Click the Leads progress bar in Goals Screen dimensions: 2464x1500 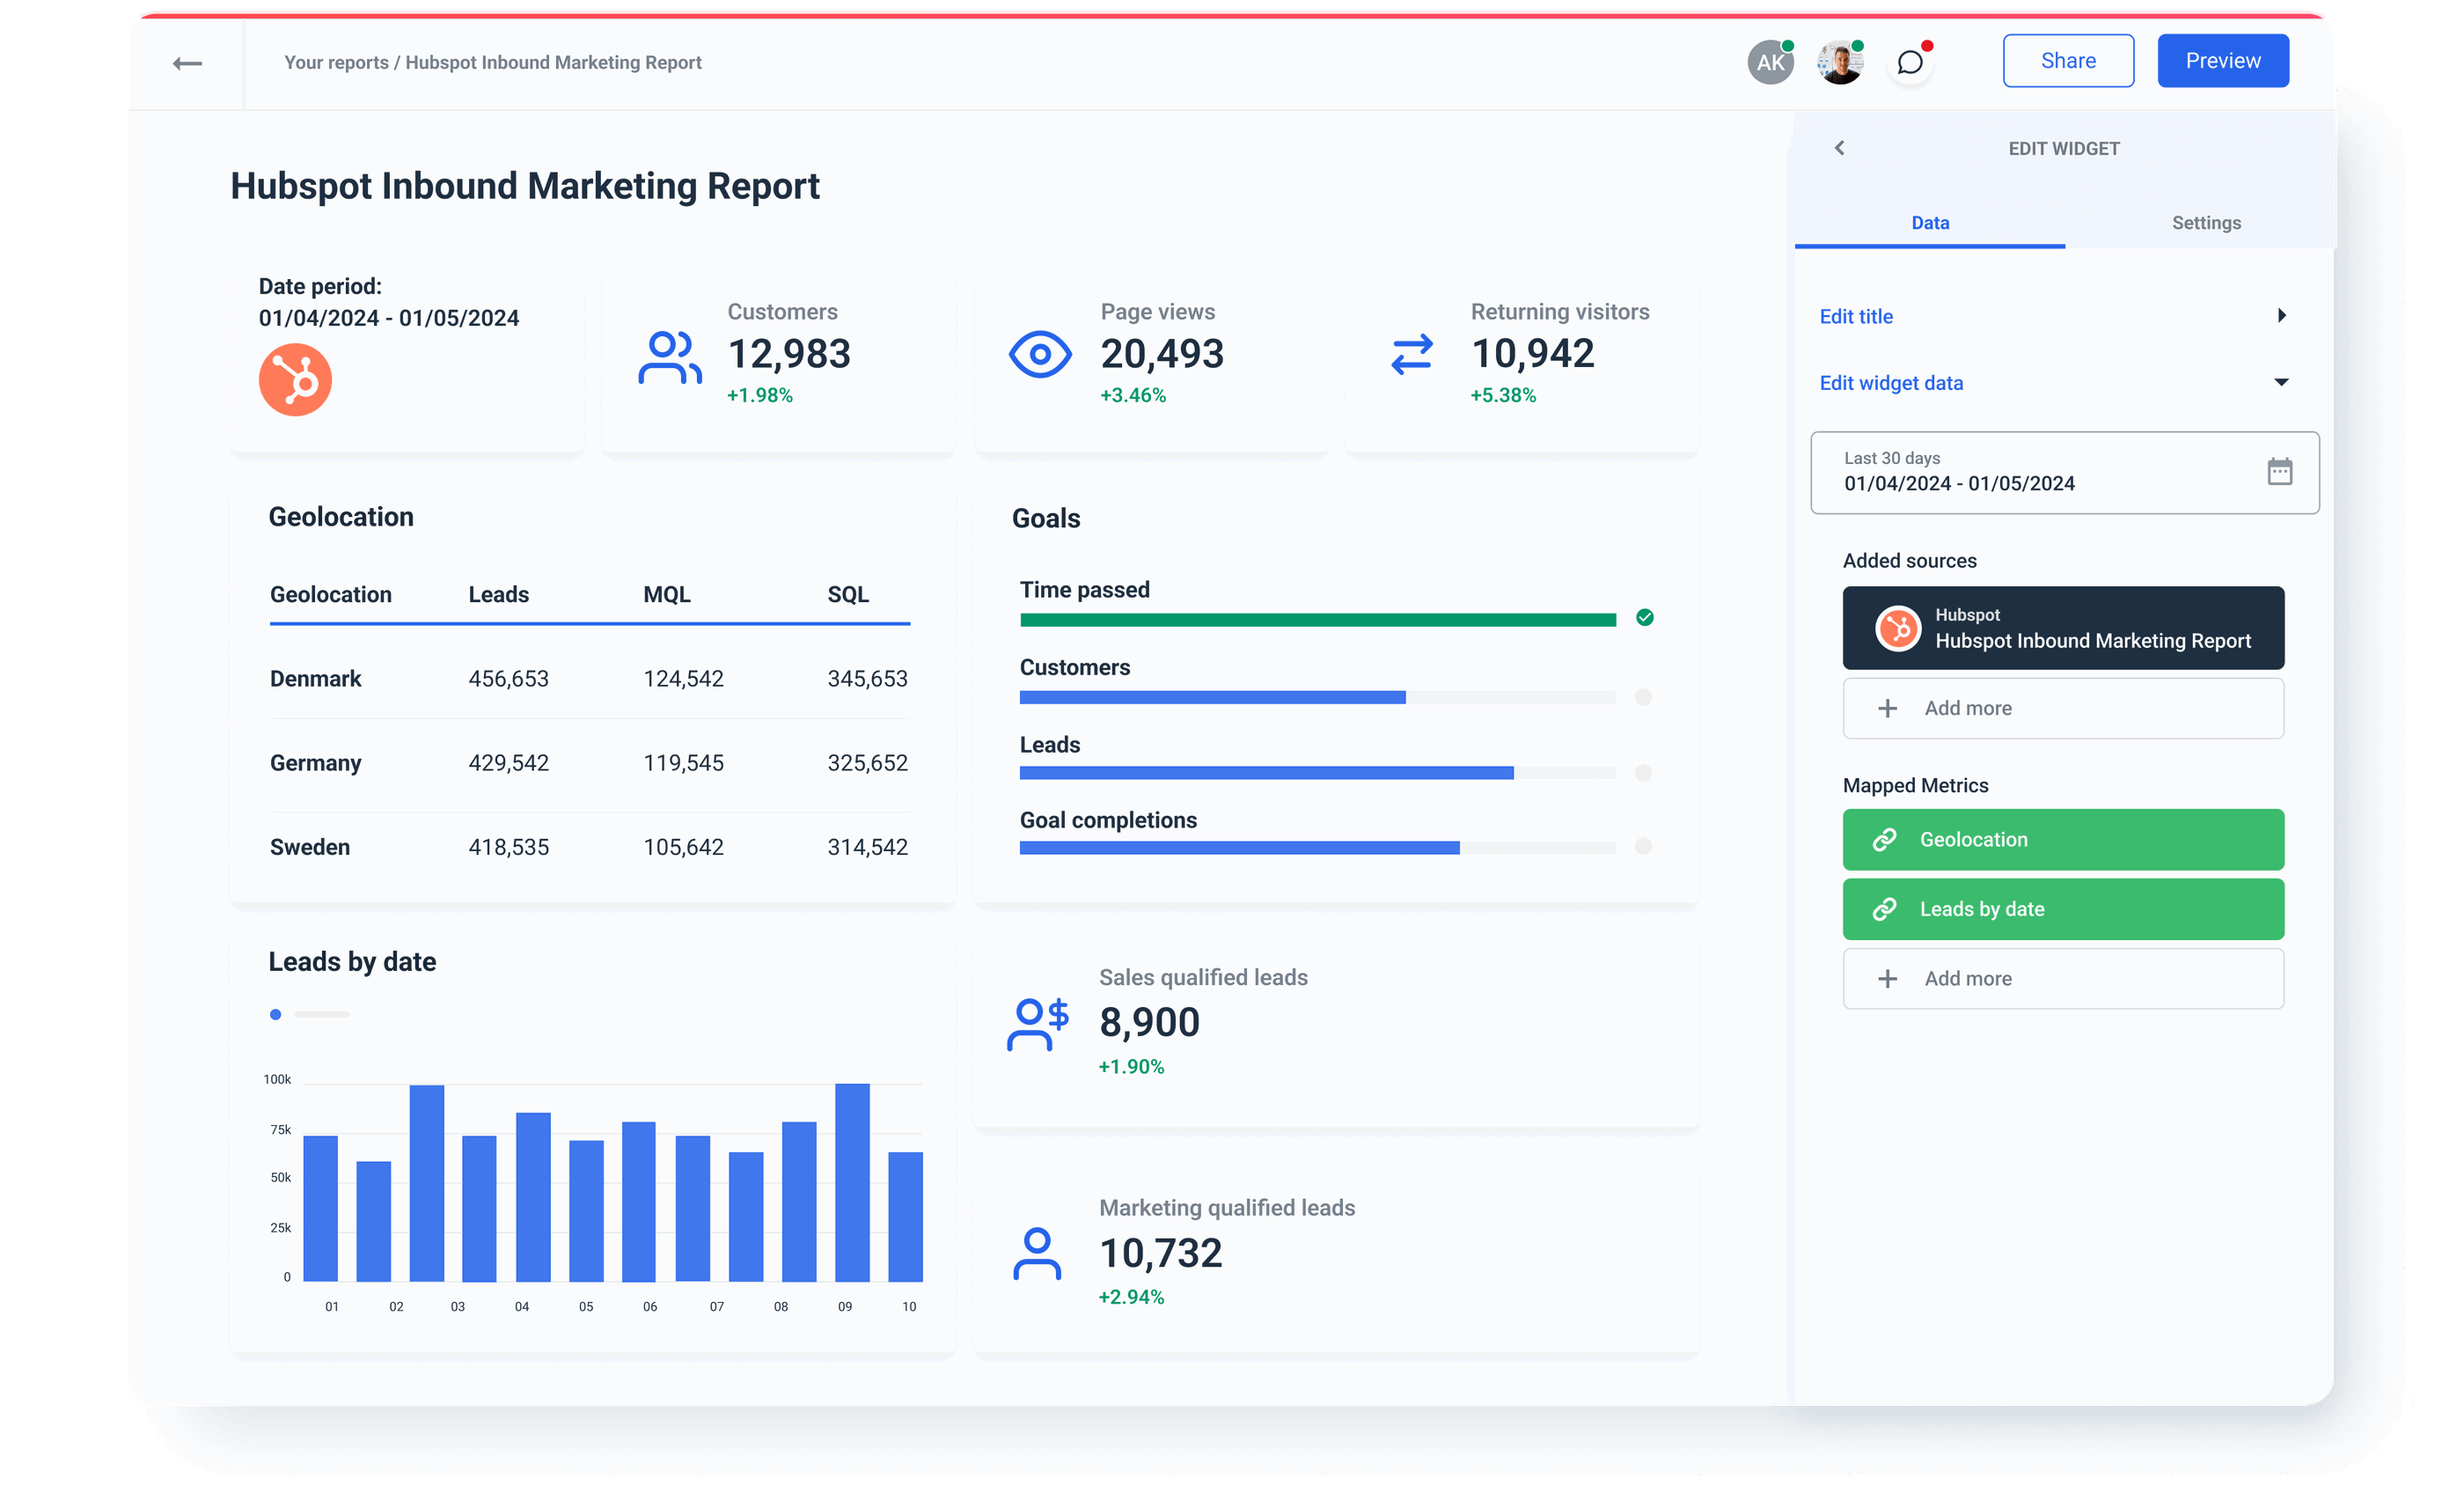point(1265,772)
